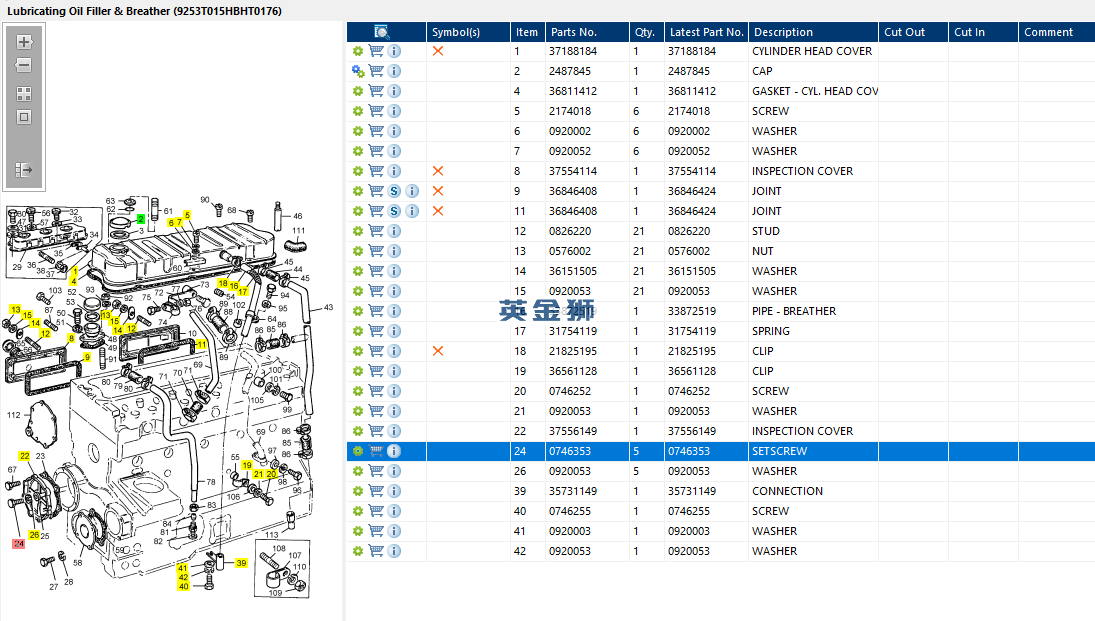Add SPRING 31754119 to cart
This screenshot has width=1095, height=621.
pyautogui.click(x=376, y=331)
